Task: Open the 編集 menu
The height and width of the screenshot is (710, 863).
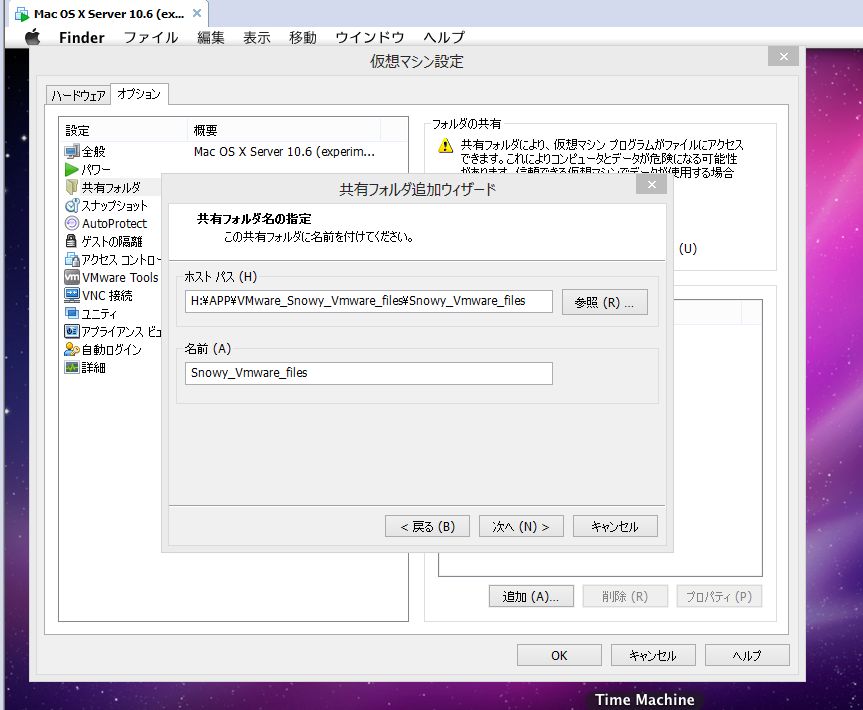Action: pyautogui.click(x=211, y=37)
